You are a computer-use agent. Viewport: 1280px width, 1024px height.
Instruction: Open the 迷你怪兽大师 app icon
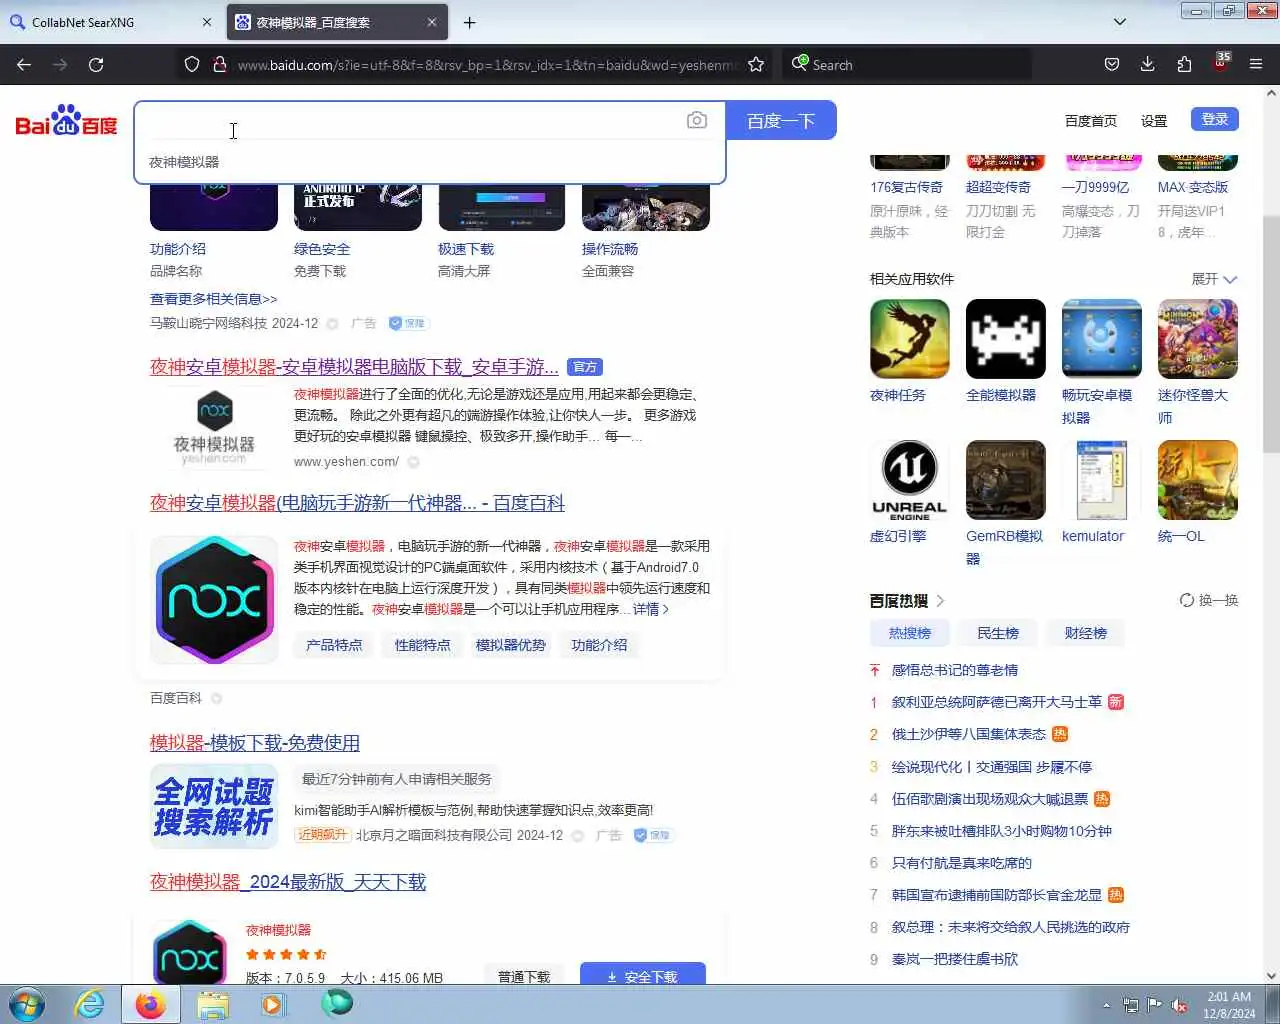(x=1198, y=339)
